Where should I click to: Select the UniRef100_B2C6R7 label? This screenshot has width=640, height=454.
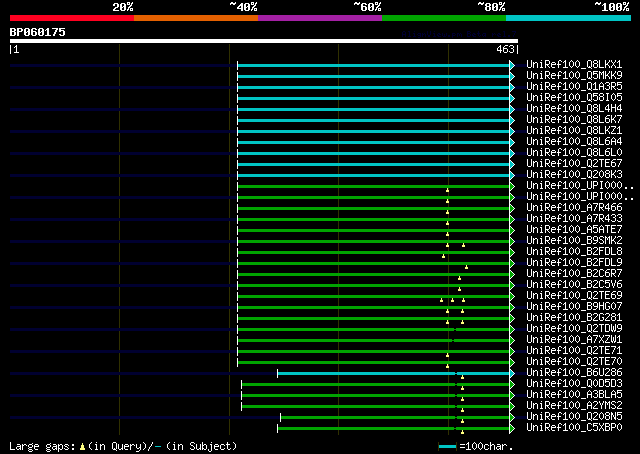coord(574,274)
